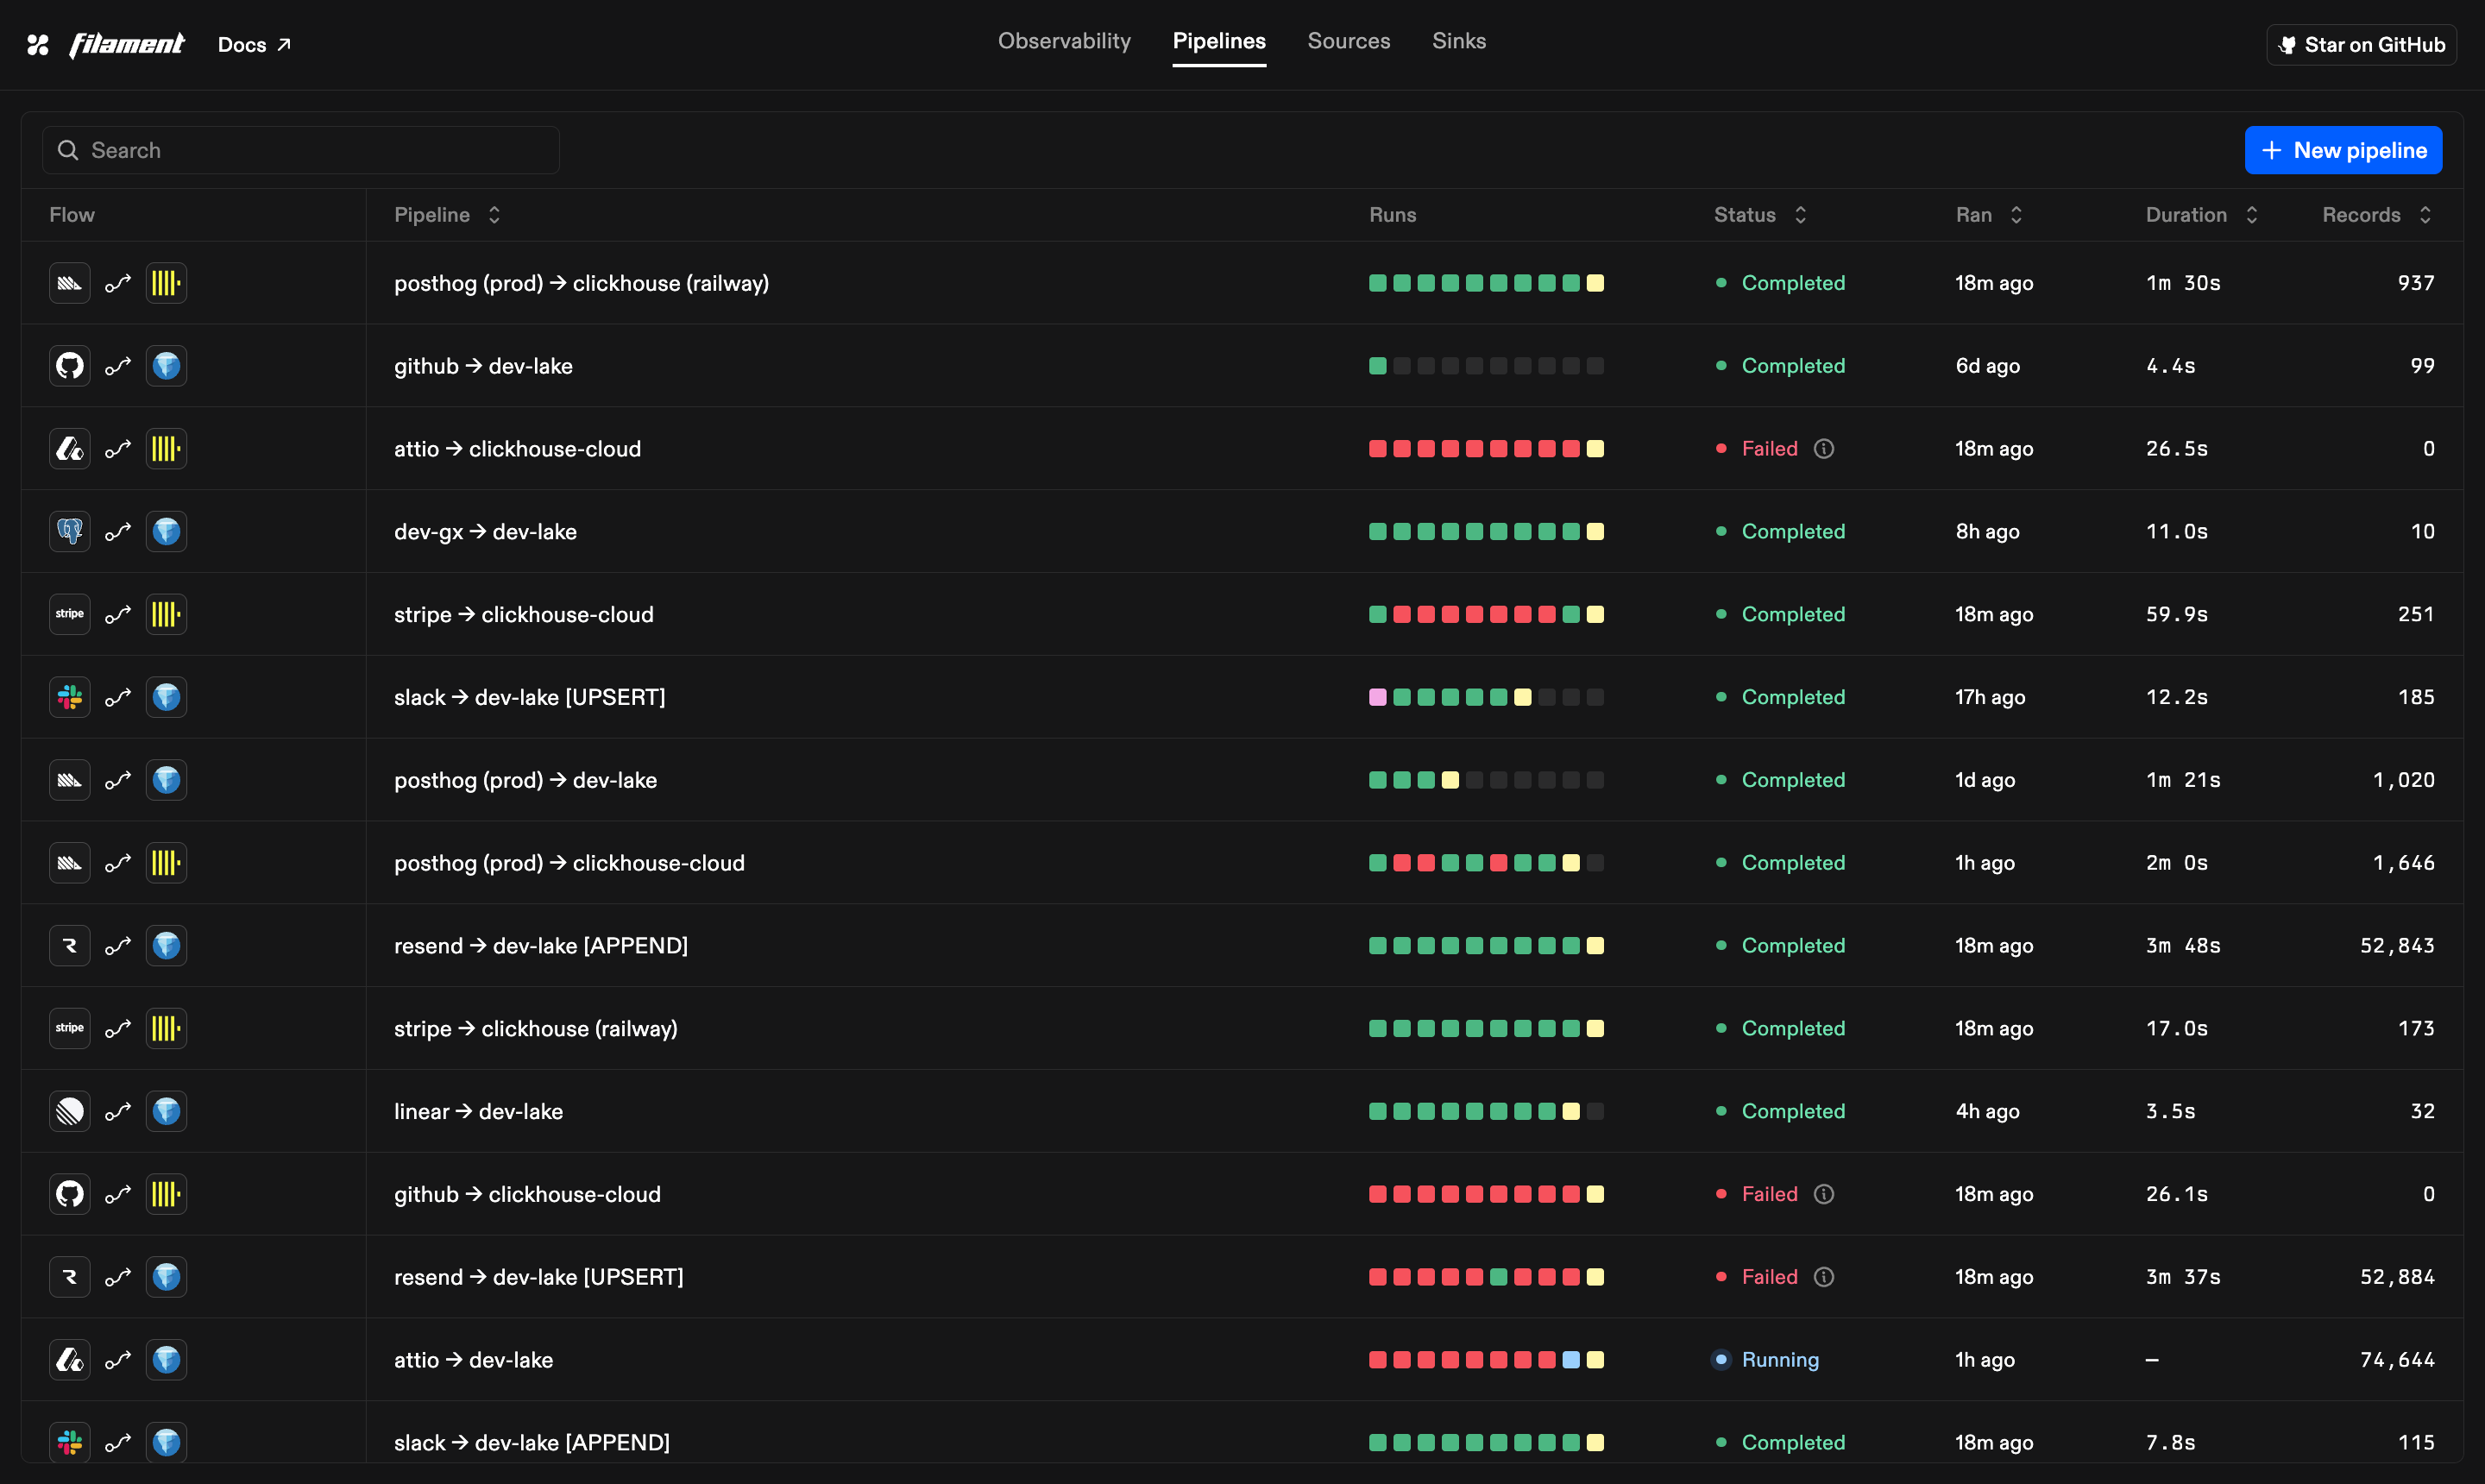Click GitHub source icon in github clickhouse-cloud row

(70, 1194)
